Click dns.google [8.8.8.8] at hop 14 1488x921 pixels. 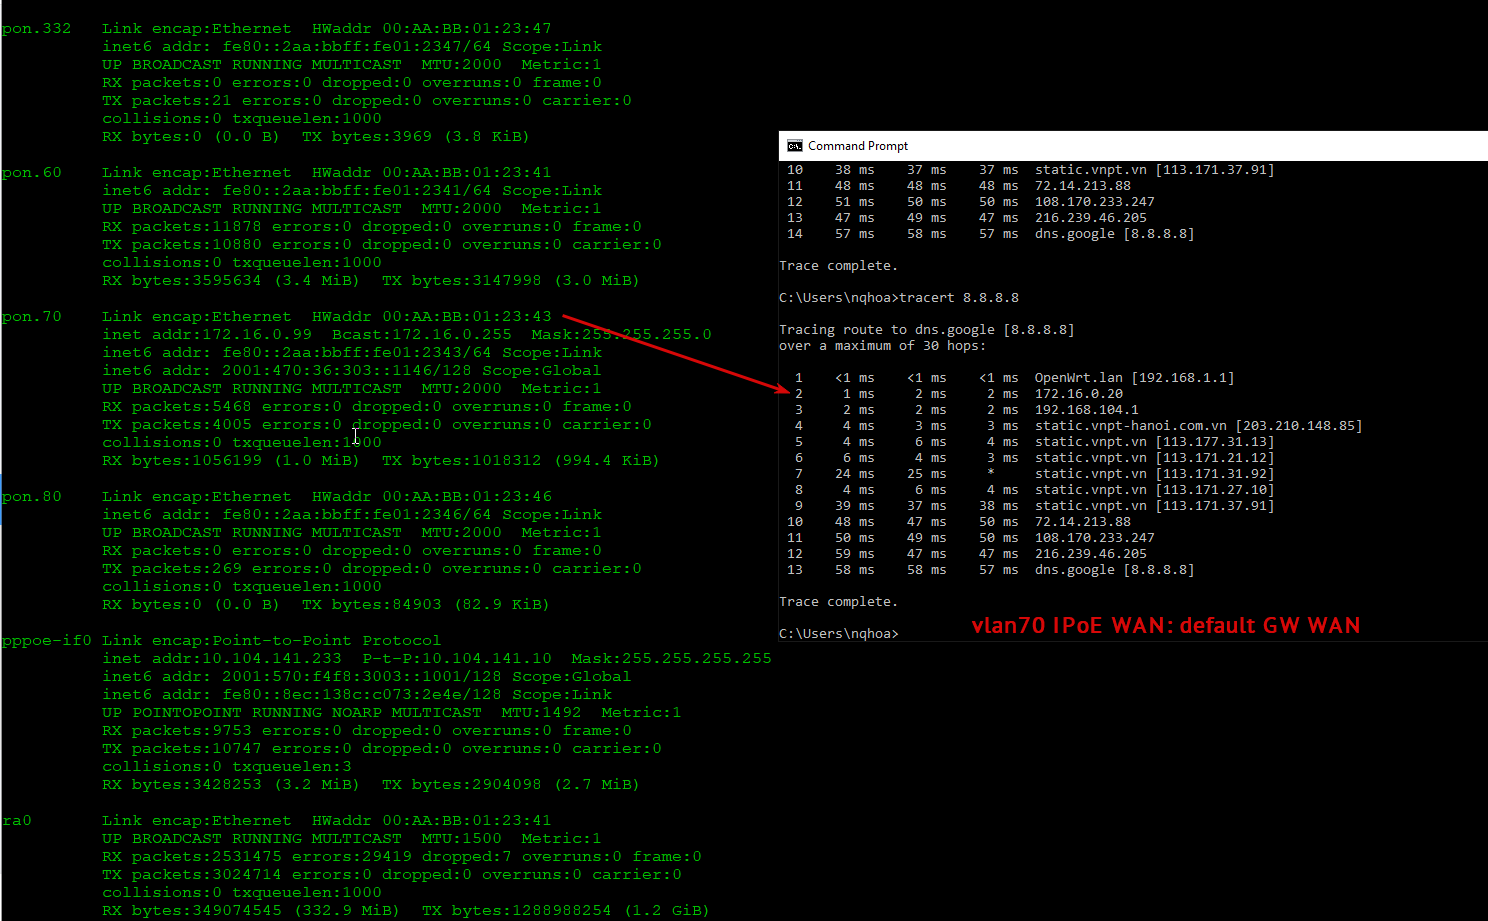pos(1115,233)
